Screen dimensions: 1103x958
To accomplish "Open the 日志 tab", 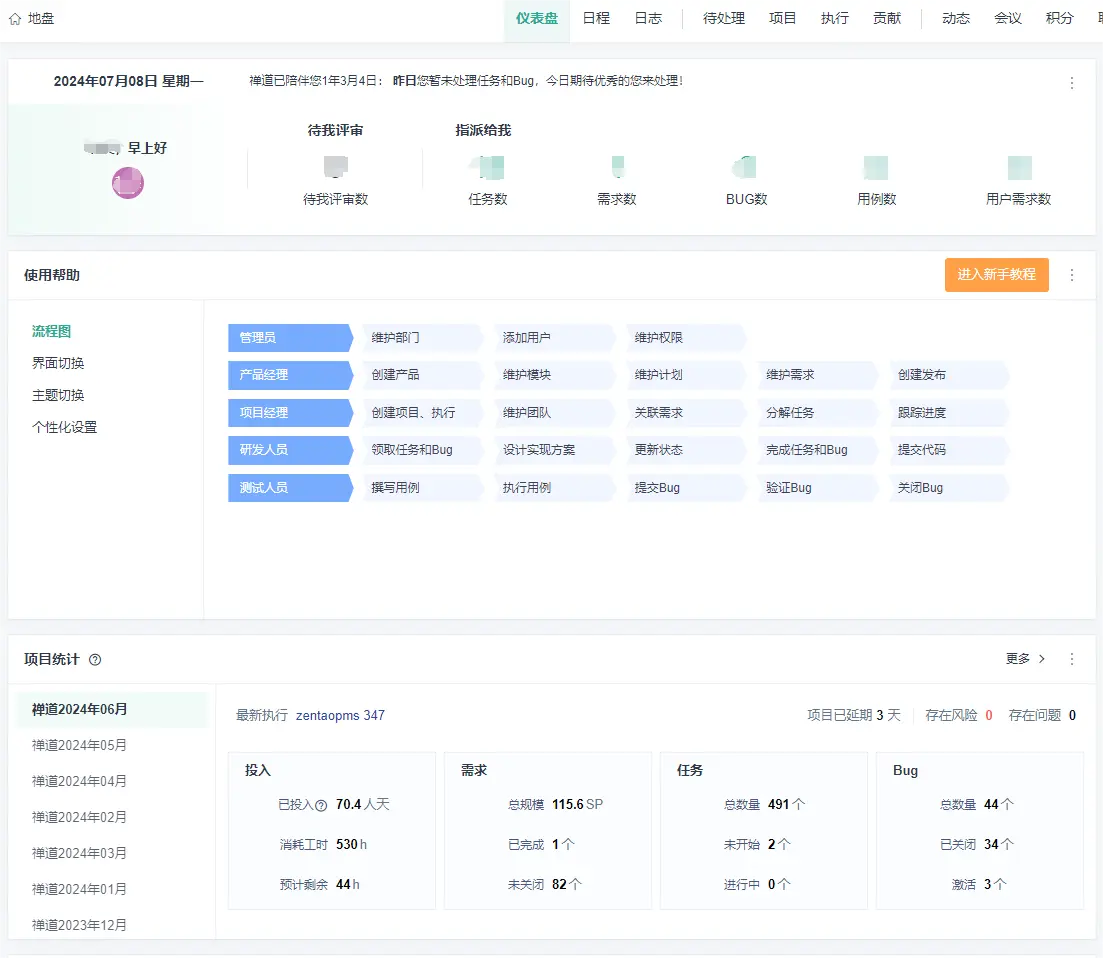I will pyautogui.click(x=648, y=19).
